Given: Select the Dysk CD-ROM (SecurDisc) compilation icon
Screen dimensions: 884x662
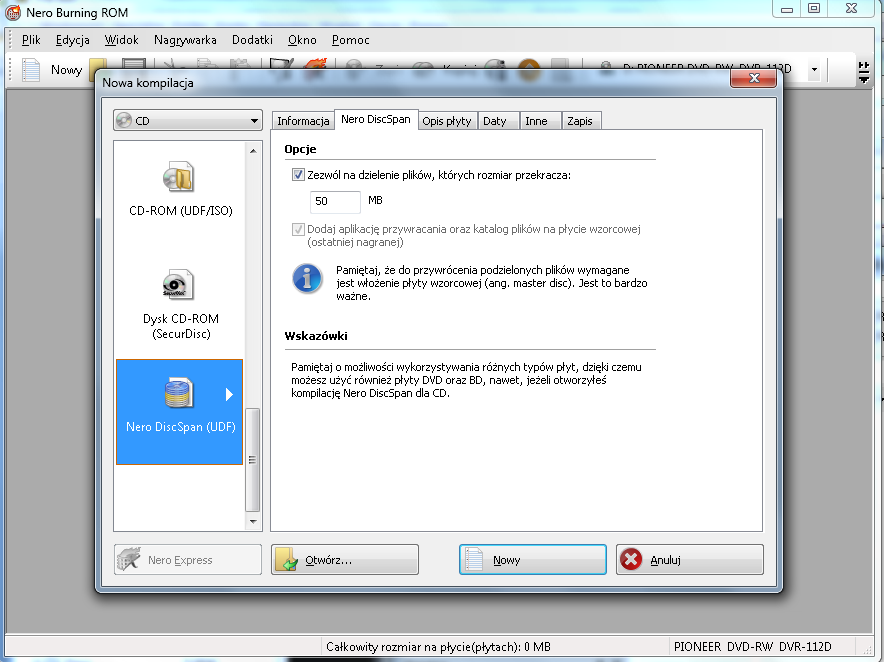Looking at the screenshot, I should (x=179, y=284).
